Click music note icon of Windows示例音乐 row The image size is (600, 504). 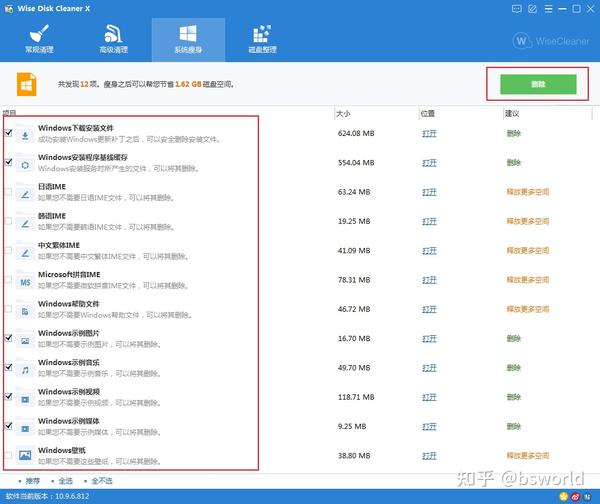[25, 369]
